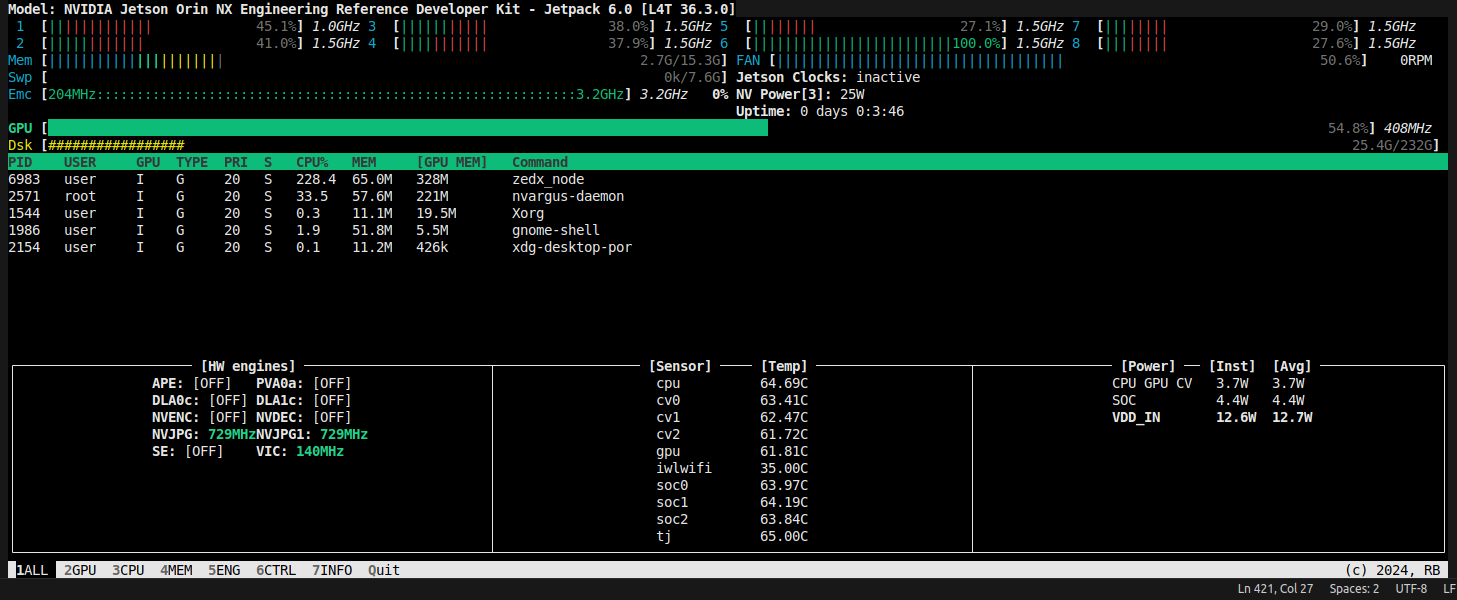The height and width of the screenshot is (600, 1457).
Task: Click the Uptime readout
Action: point(820,111)
